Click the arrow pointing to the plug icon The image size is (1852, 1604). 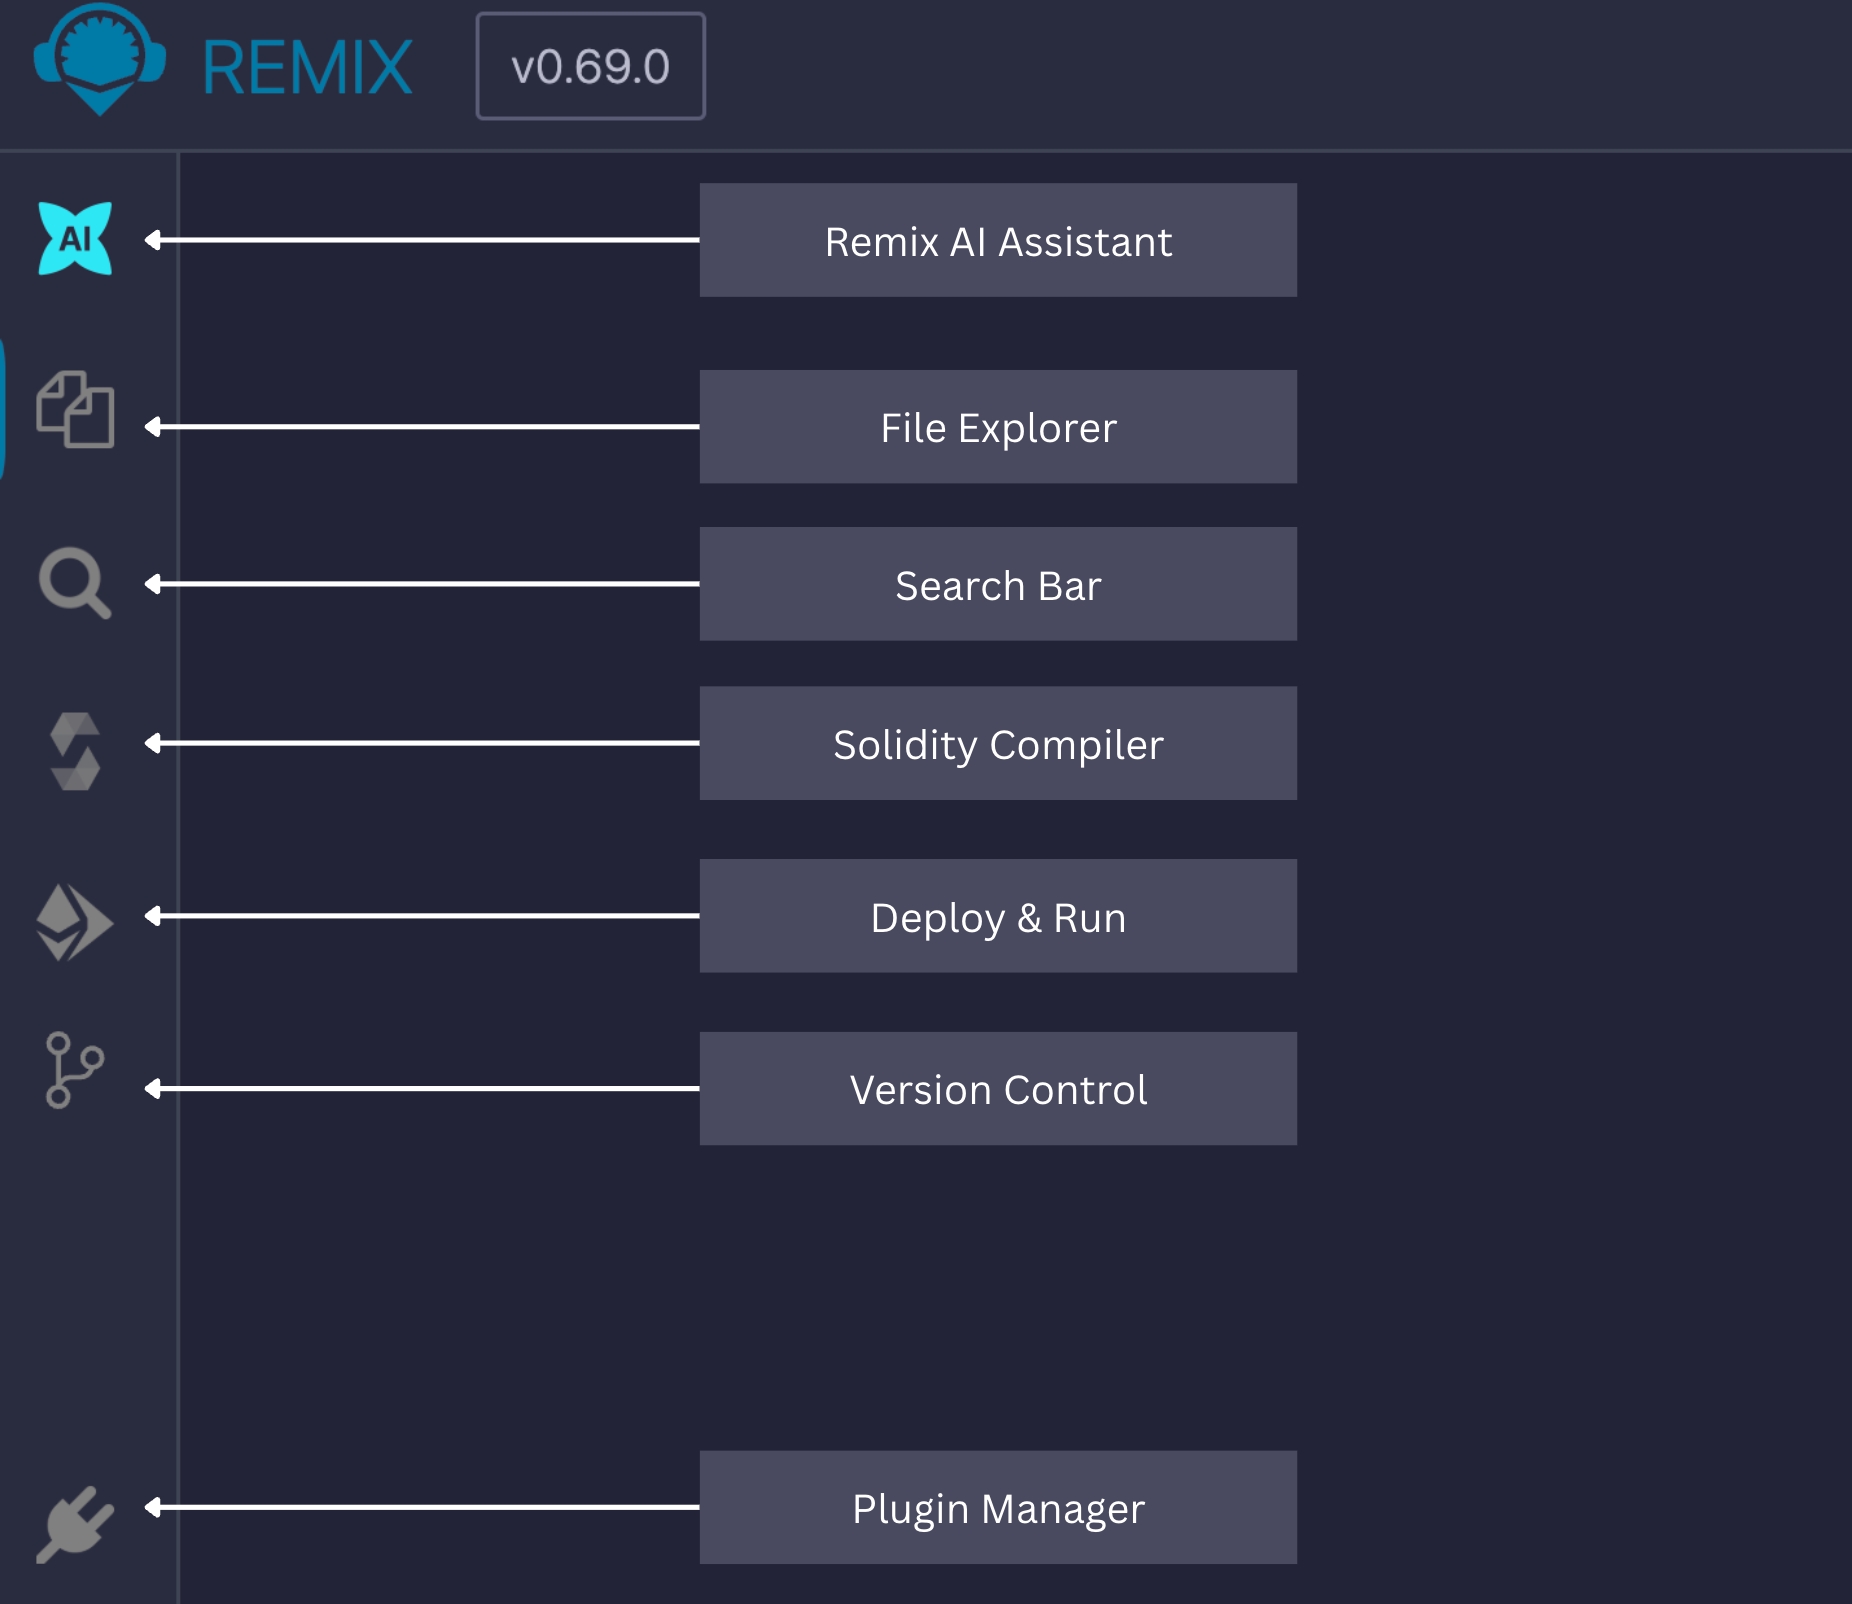coord(420,1507)
